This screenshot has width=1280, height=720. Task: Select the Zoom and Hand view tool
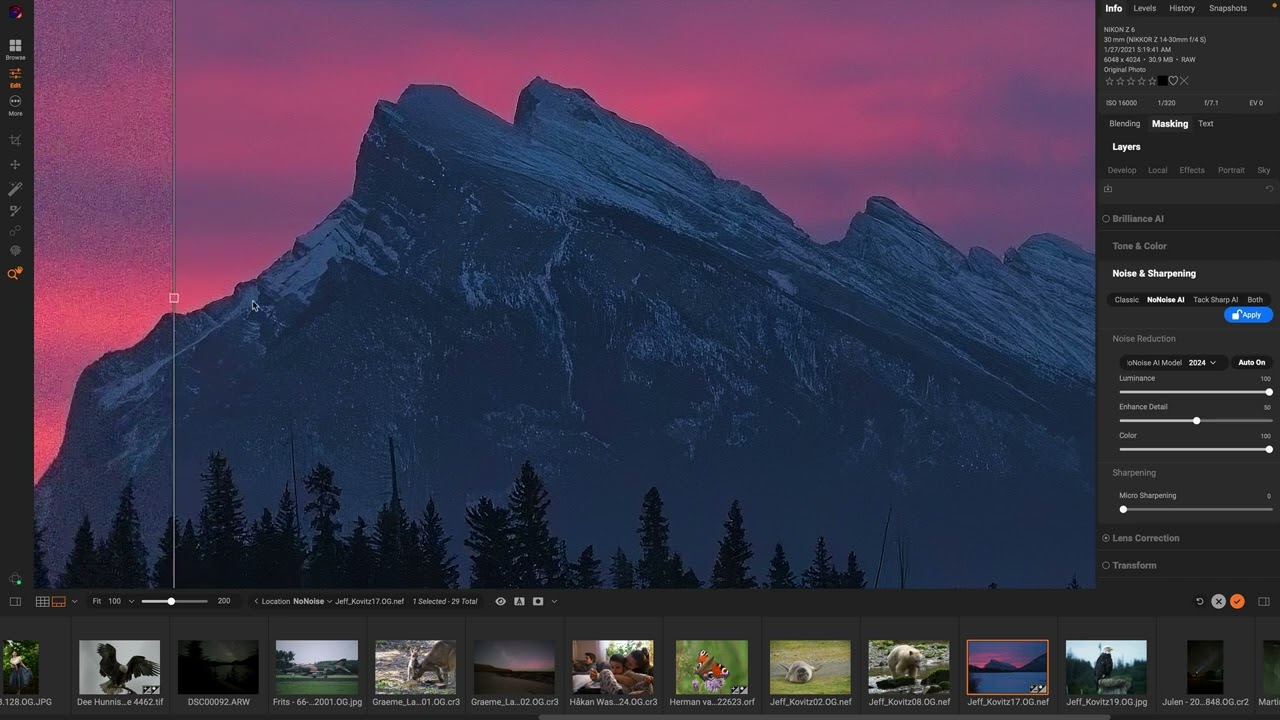[15, 273]
